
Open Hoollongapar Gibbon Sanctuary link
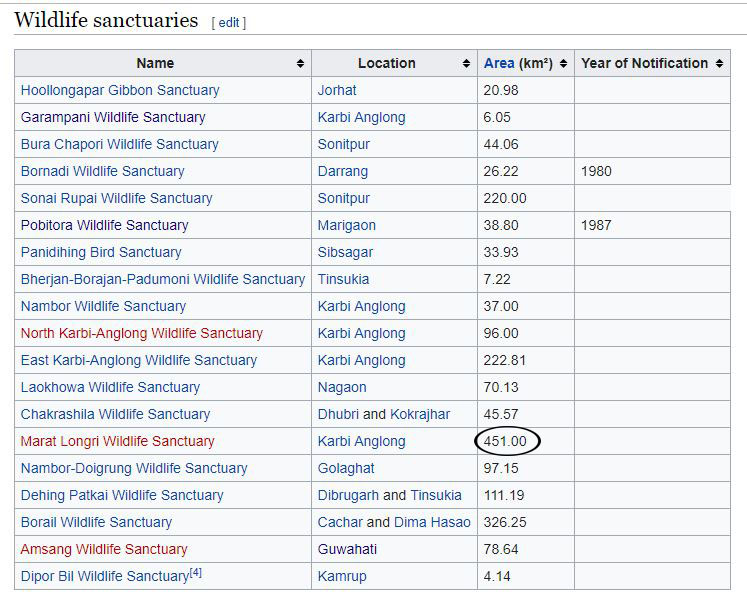point(120,90)
